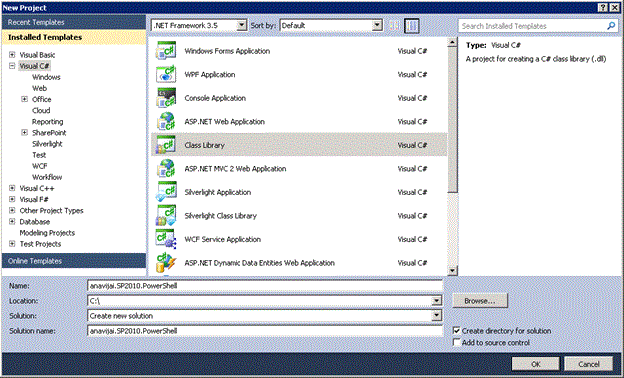Click the WCF Service Application template icon
The height and width of the screenshot is (378, 624).
pos(166,239)
